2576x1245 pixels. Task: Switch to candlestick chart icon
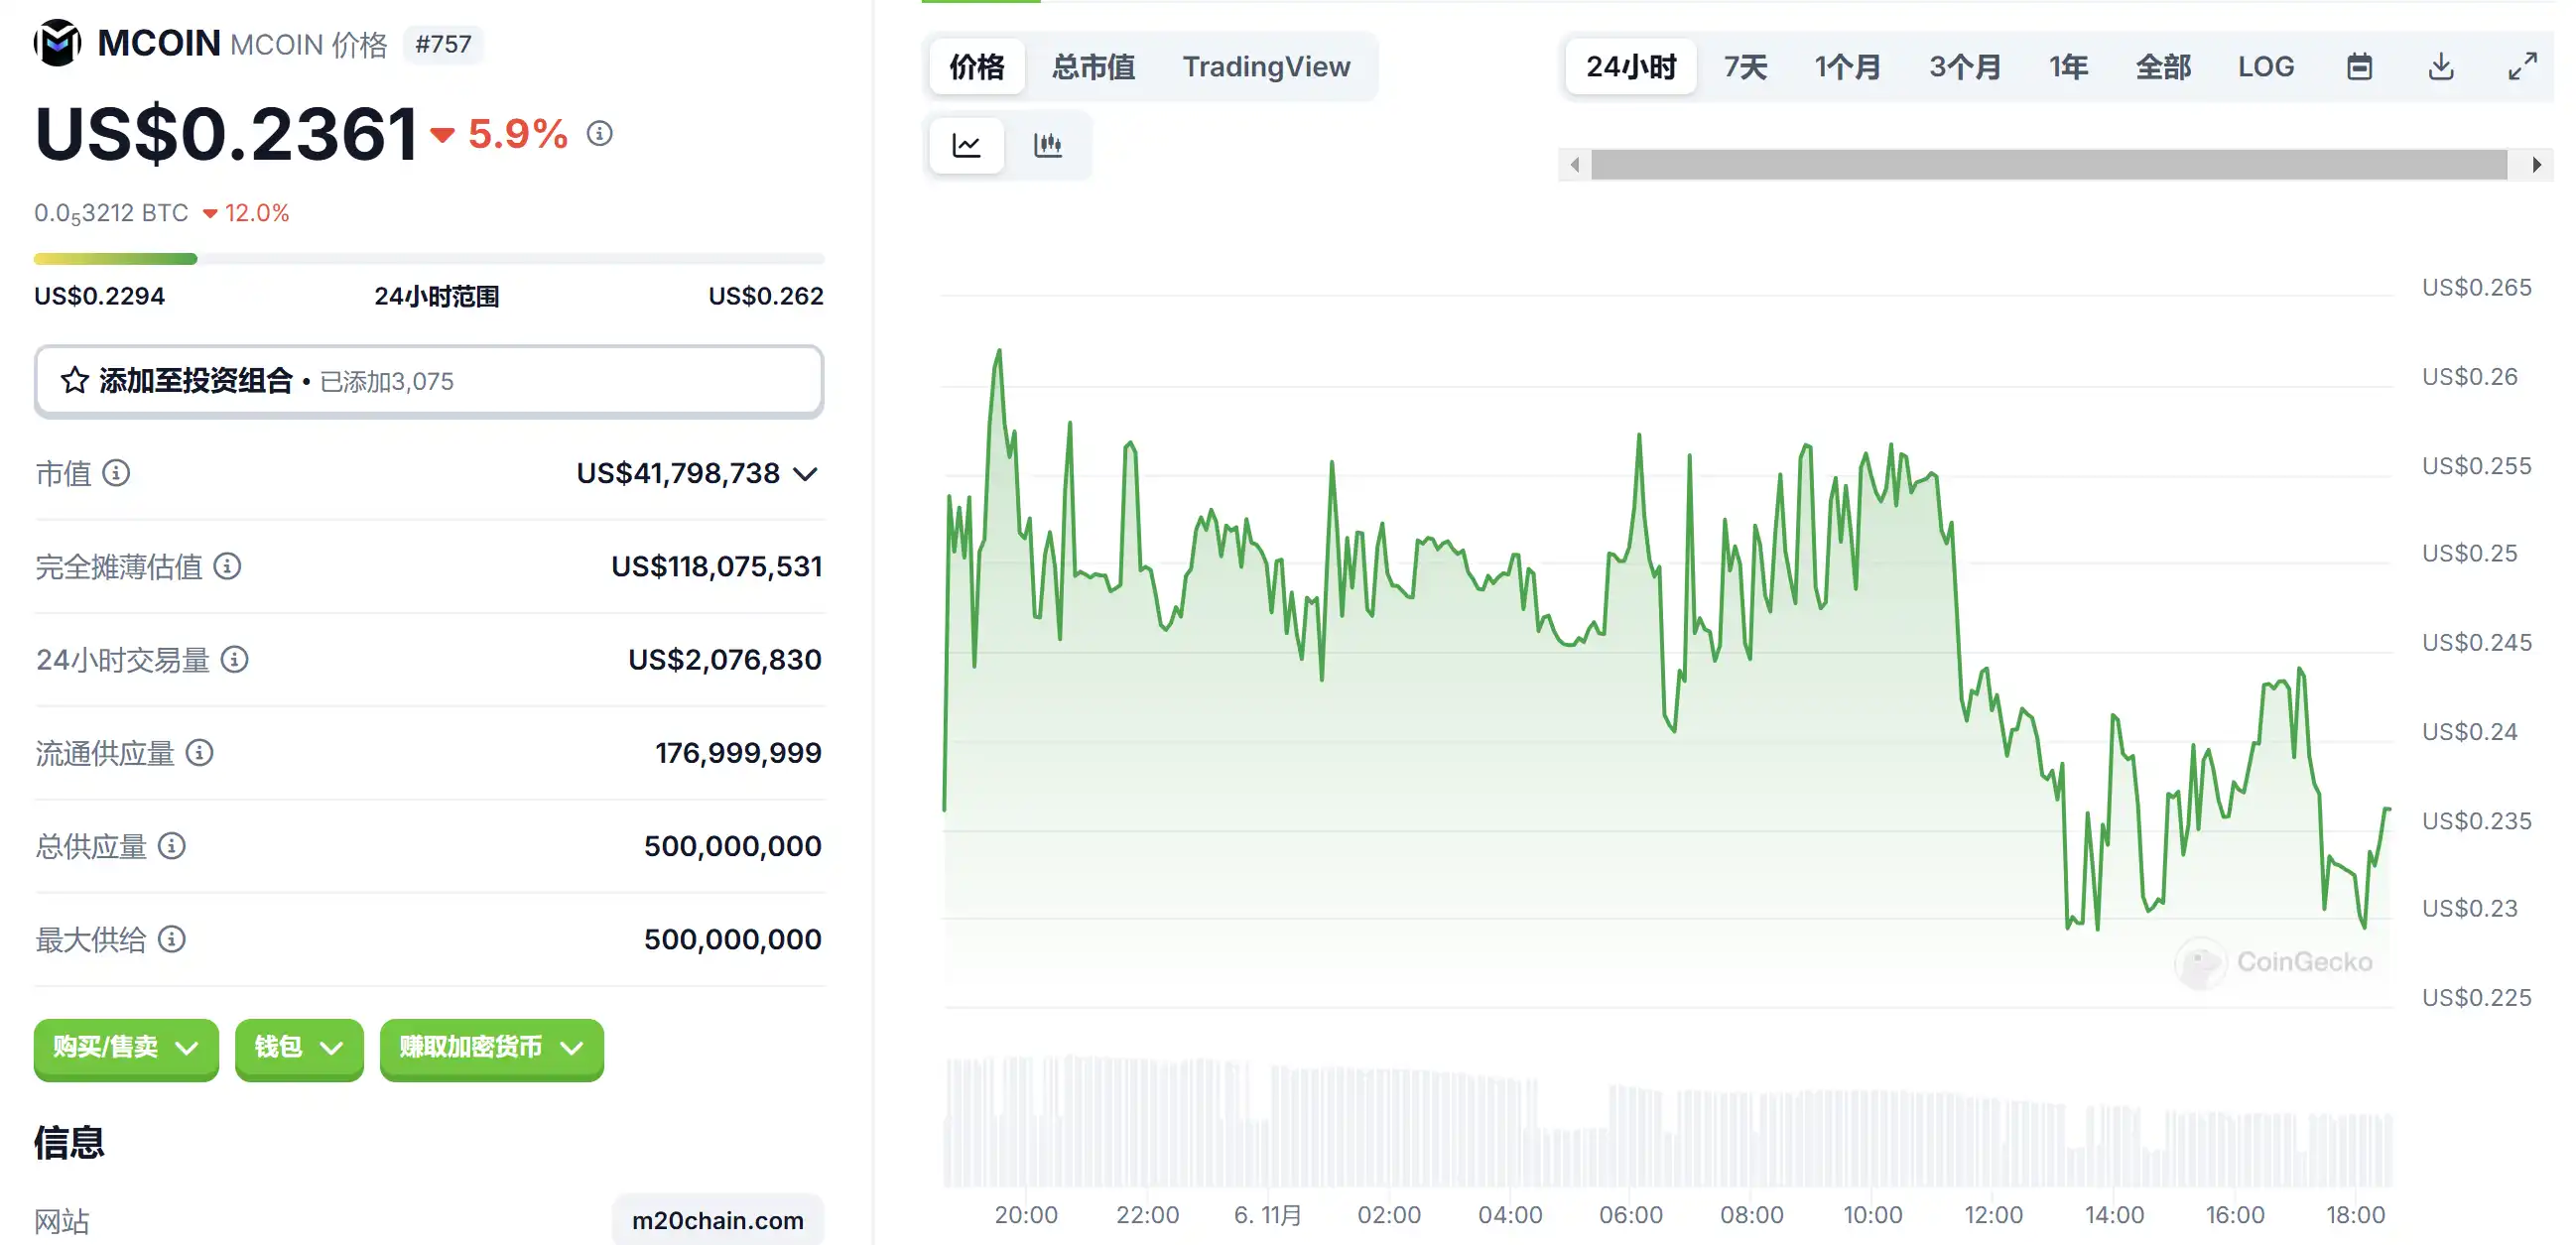pyautogui.click(x=1047, y=146)
